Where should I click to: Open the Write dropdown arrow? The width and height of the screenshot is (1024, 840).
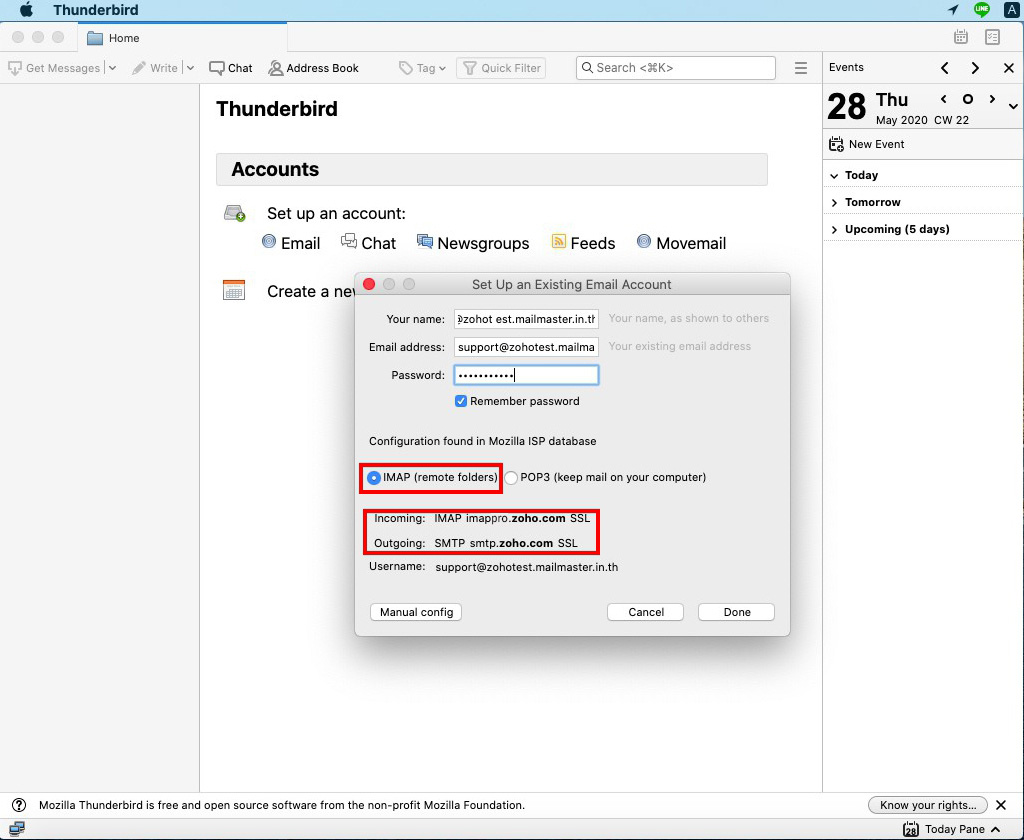click(x=190, y=68)
